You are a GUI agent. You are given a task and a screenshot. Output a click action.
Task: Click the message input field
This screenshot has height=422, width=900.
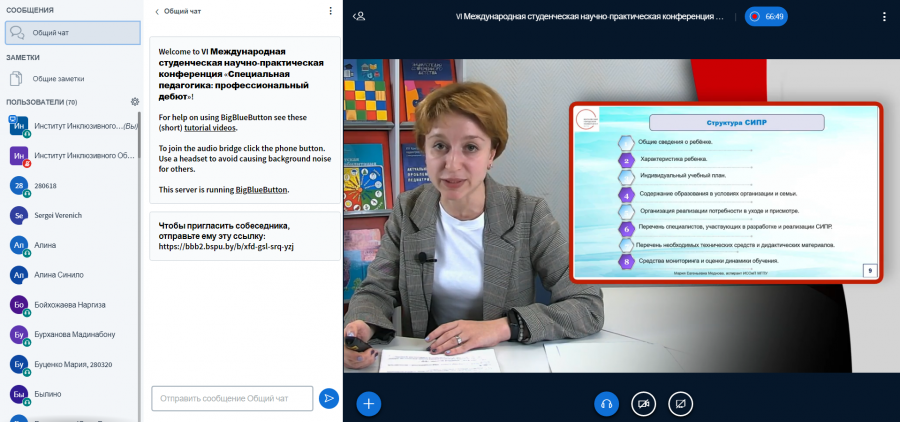tap(232, 398)
